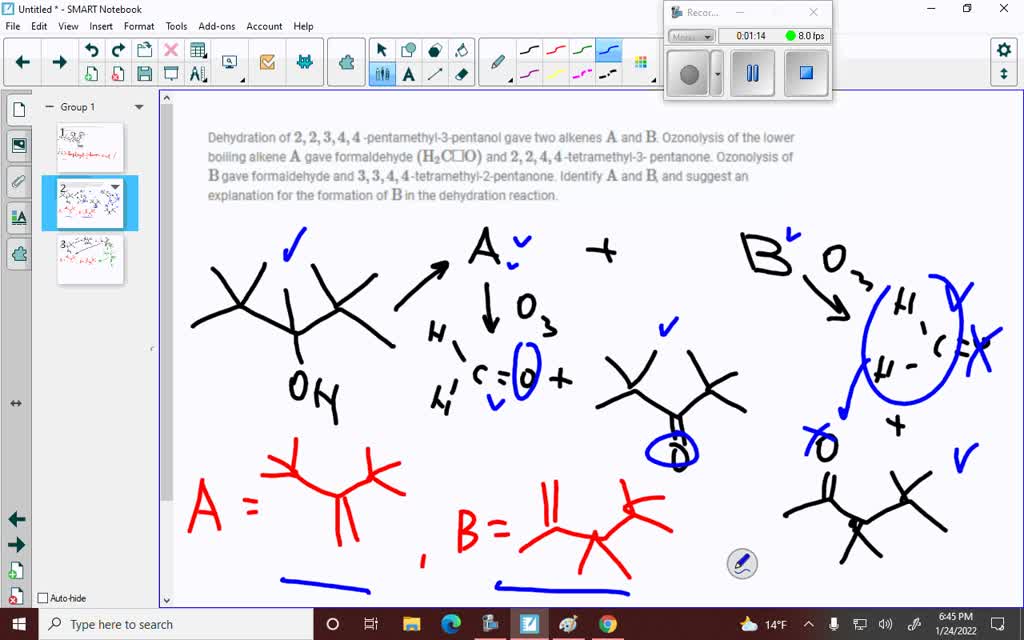Click the Undo icon
Image resolution: width=1024 pixels, height=640 pixels.
93,49
